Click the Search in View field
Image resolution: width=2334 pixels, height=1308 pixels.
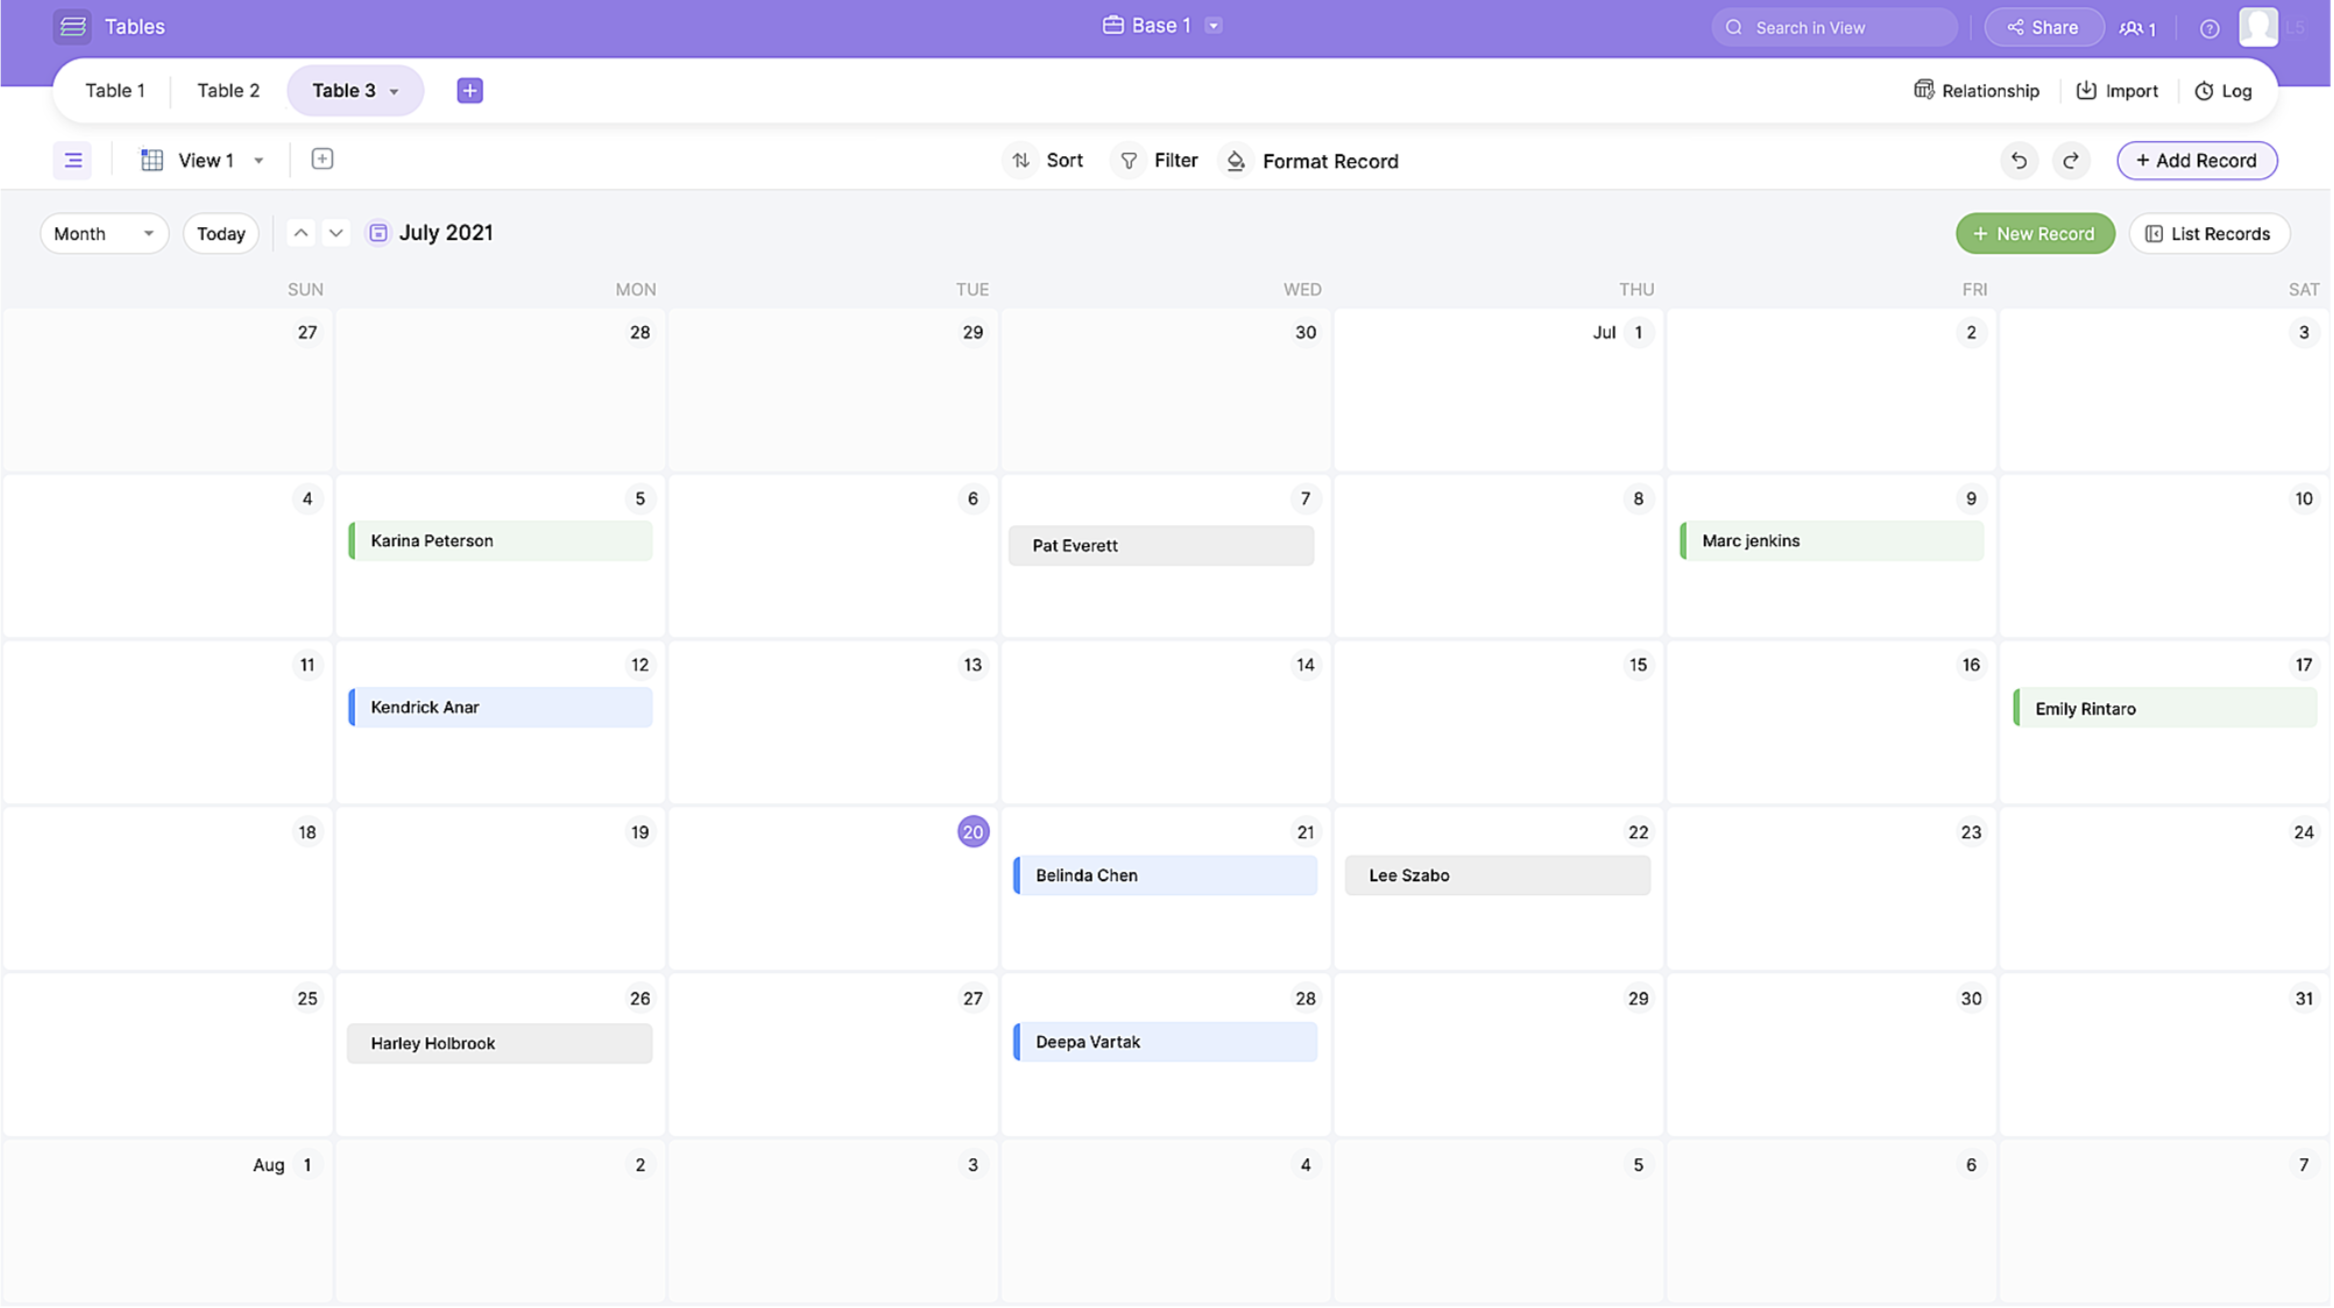point(1834,28)
